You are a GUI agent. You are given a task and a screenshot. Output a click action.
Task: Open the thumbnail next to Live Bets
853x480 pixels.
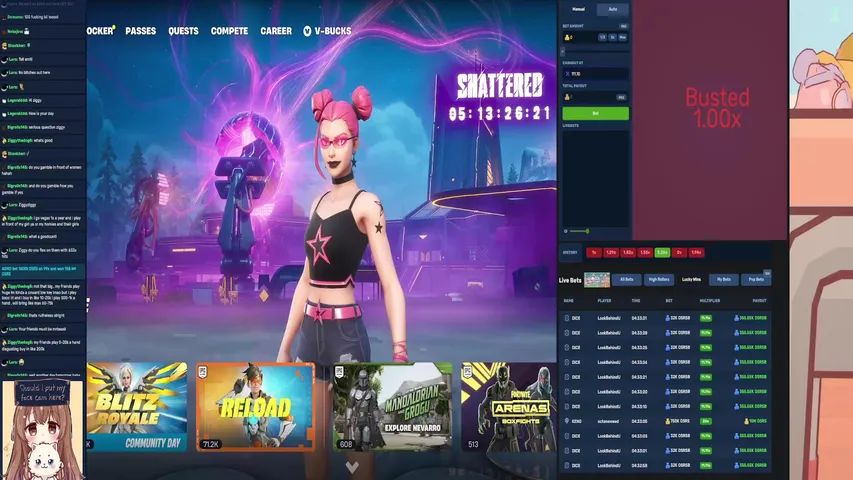[597, 280]
